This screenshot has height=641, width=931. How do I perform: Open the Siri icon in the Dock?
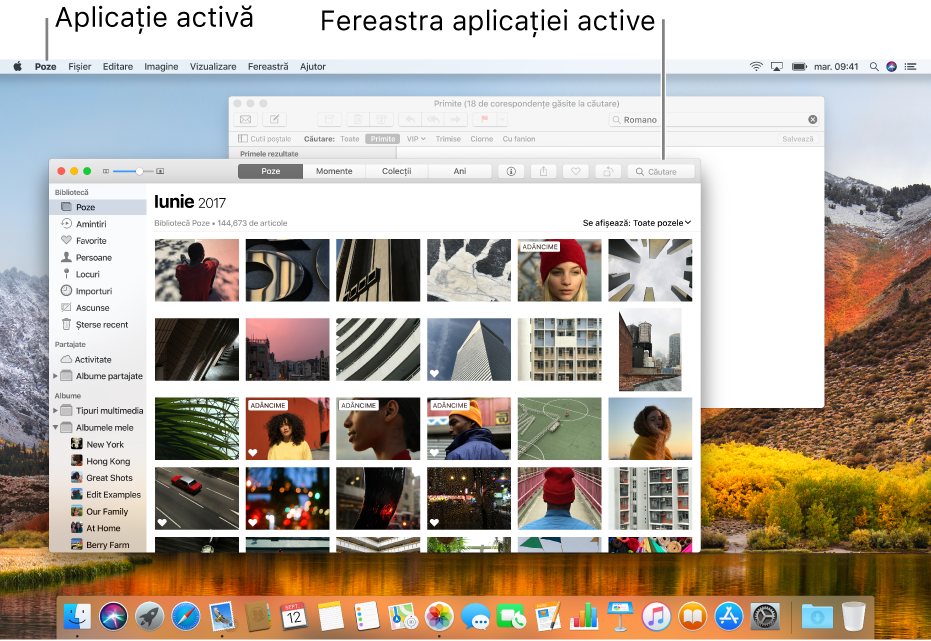click(x=113, y=616)
